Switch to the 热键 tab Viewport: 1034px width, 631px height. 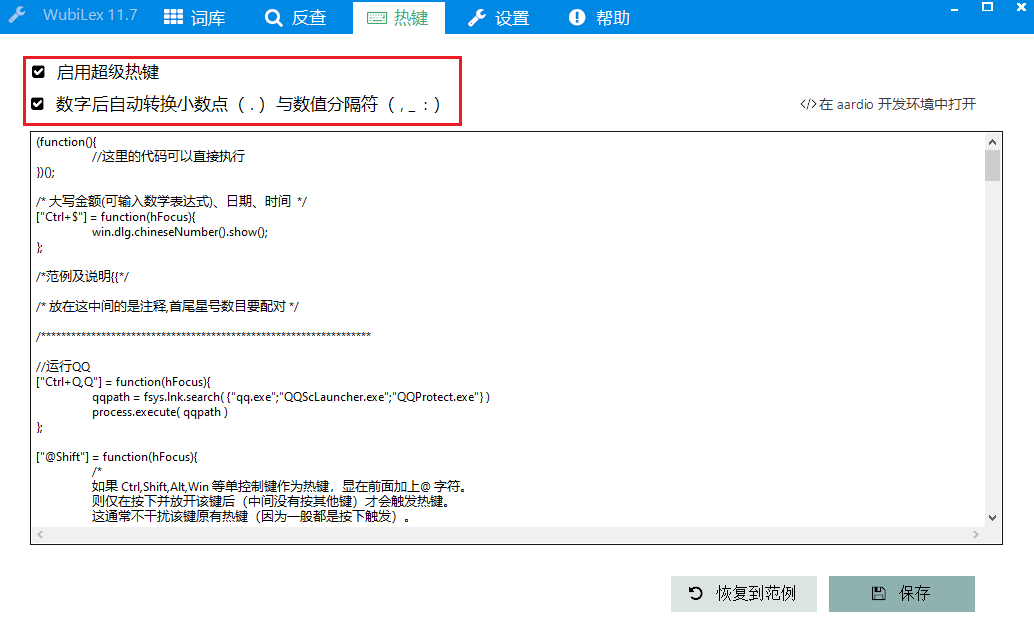(x=397, y=17)
